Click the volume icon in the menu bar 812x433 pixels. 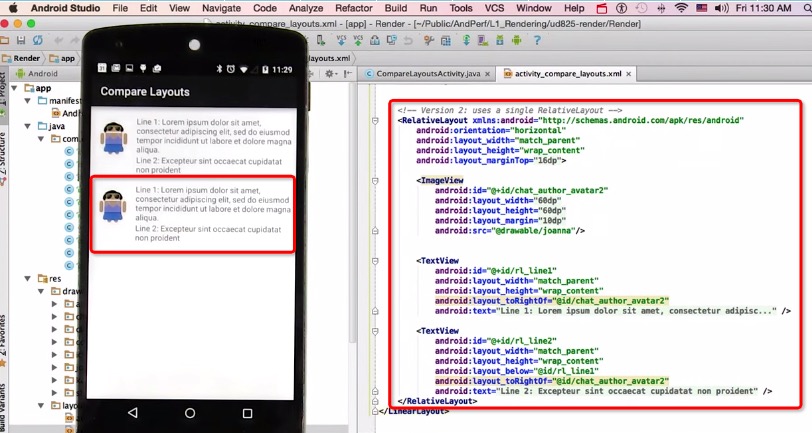(x=721, y=8)
